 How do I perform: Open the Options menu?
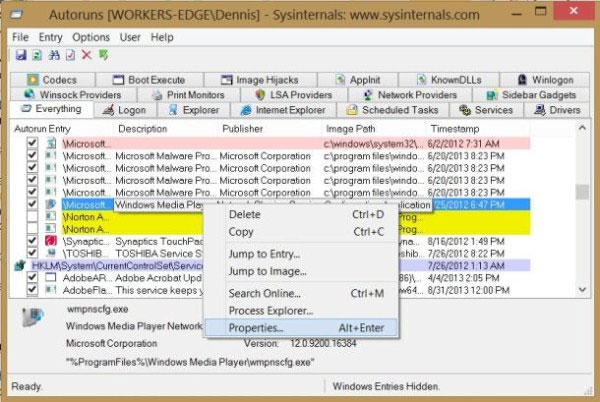coord(91,37)
